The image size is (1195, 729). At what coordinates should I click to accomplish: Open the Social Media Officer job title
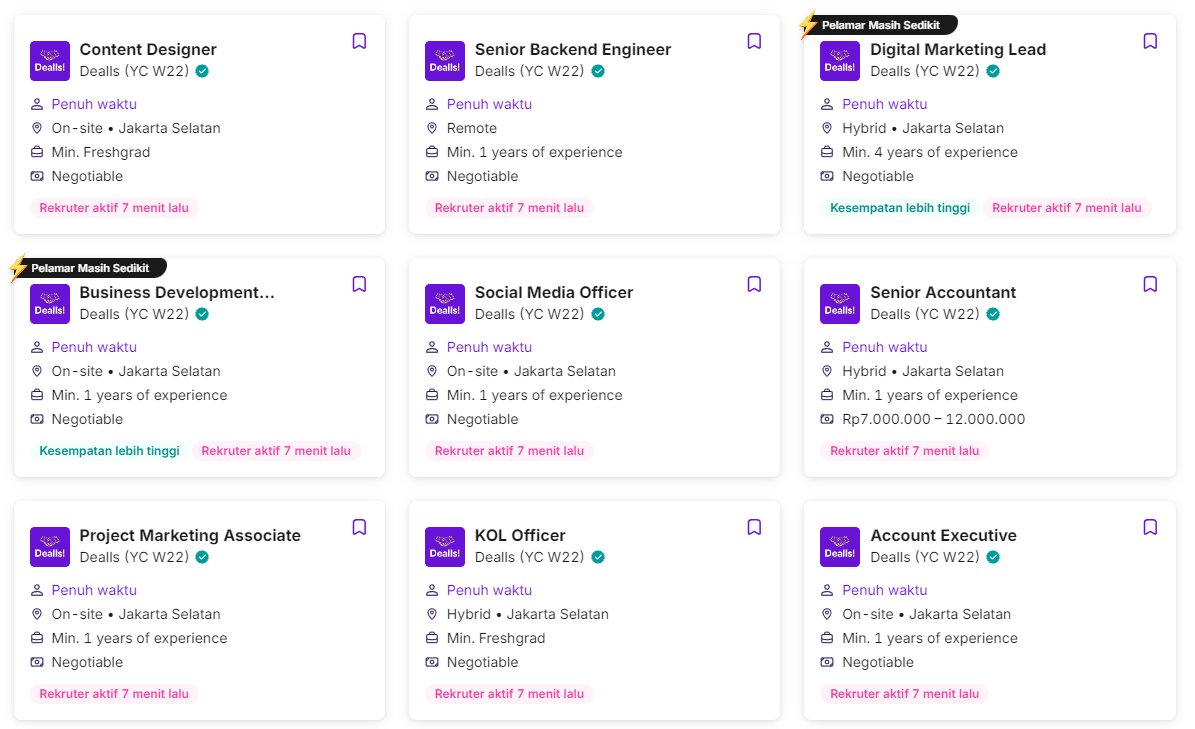[x=554, y=293]
